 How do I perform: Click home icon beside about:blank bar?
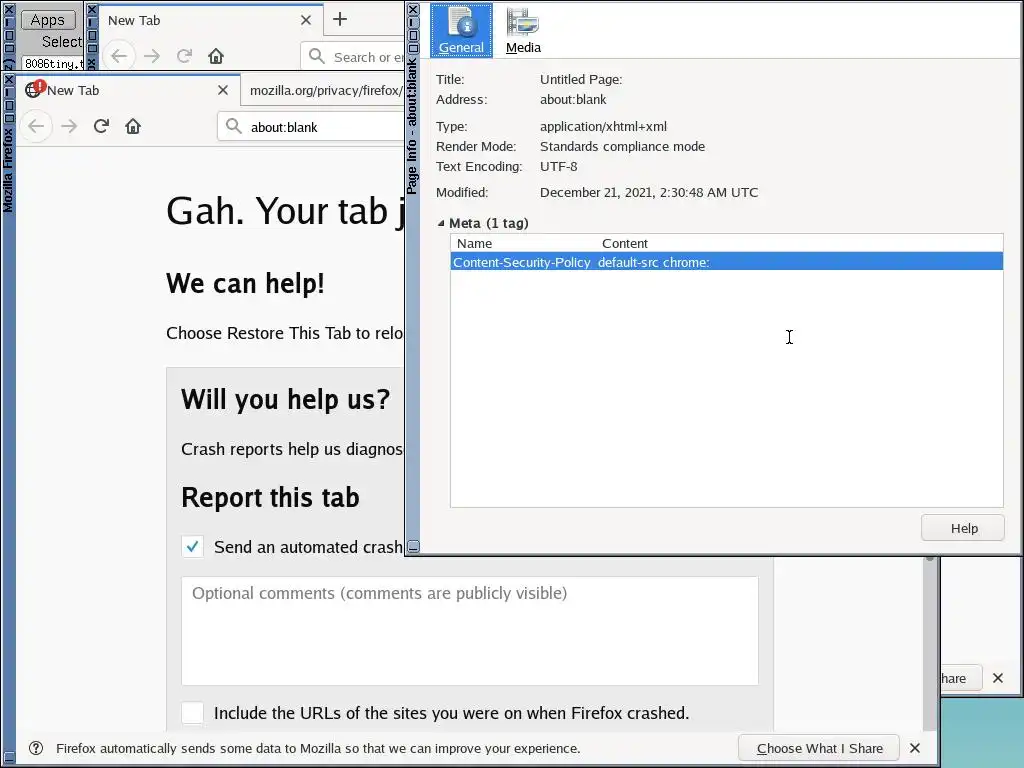coord(133,126)
